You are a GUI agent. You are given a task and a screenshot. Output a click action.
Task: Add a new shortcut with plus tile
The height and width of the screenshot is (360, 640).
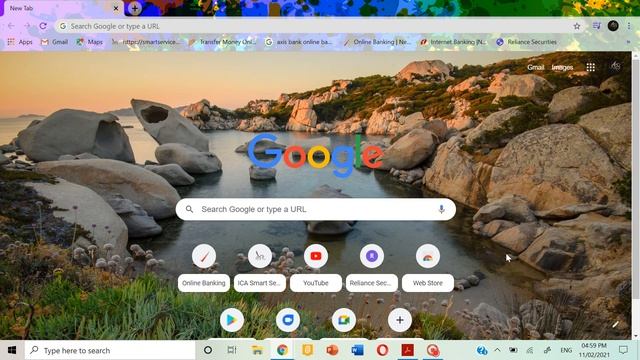coord(400,320)
